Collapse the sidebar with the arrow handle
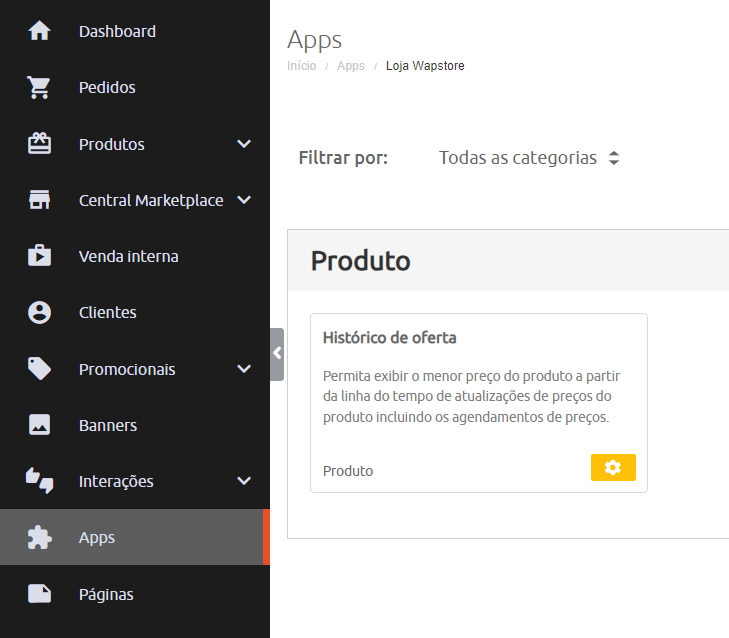 pos(277,354)
